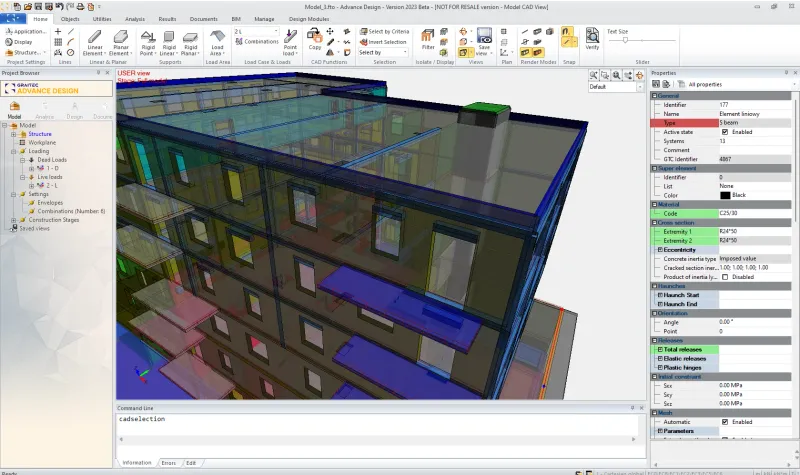Select the Planar Element tool

pyautogui.click(x=120, y=42)
